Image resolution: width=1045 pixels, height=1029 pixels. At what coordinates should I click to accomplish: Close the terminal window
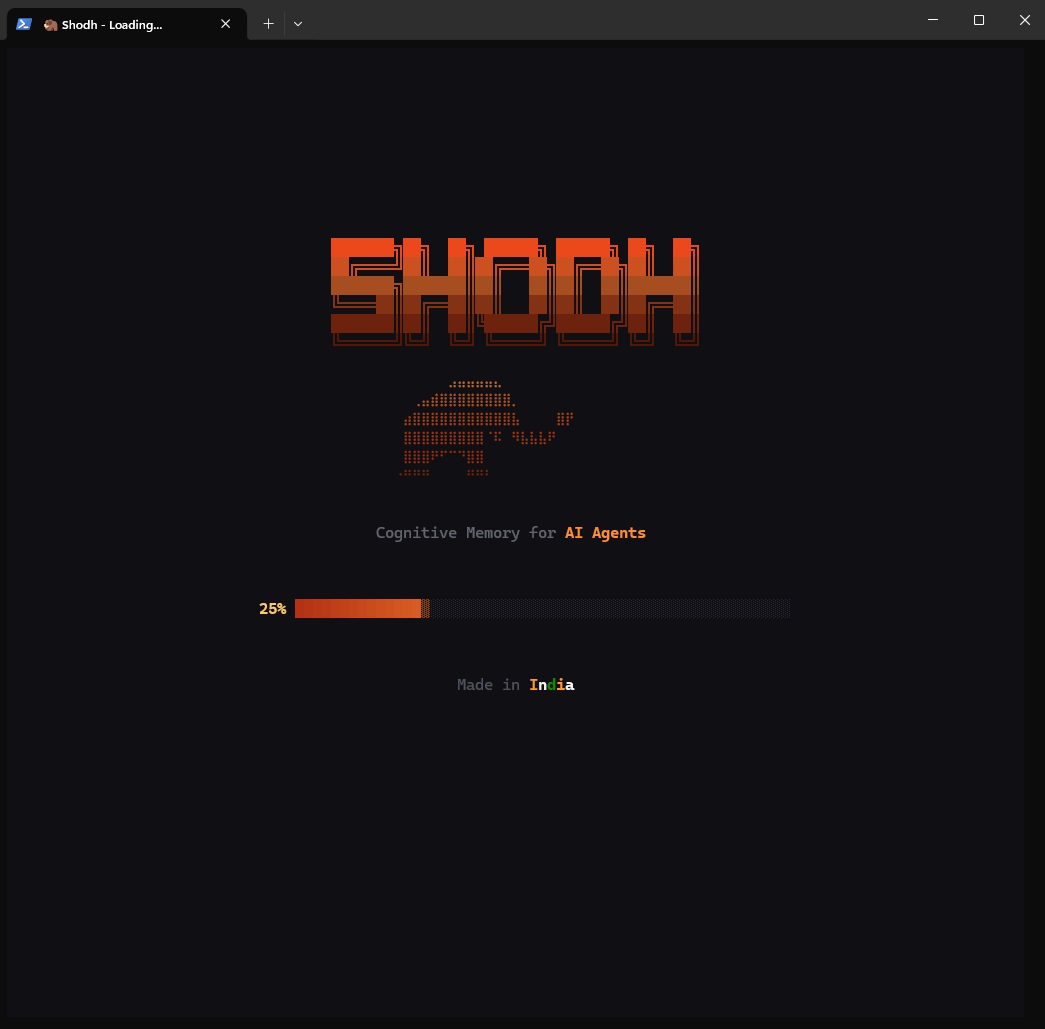tap(1024, 20)
